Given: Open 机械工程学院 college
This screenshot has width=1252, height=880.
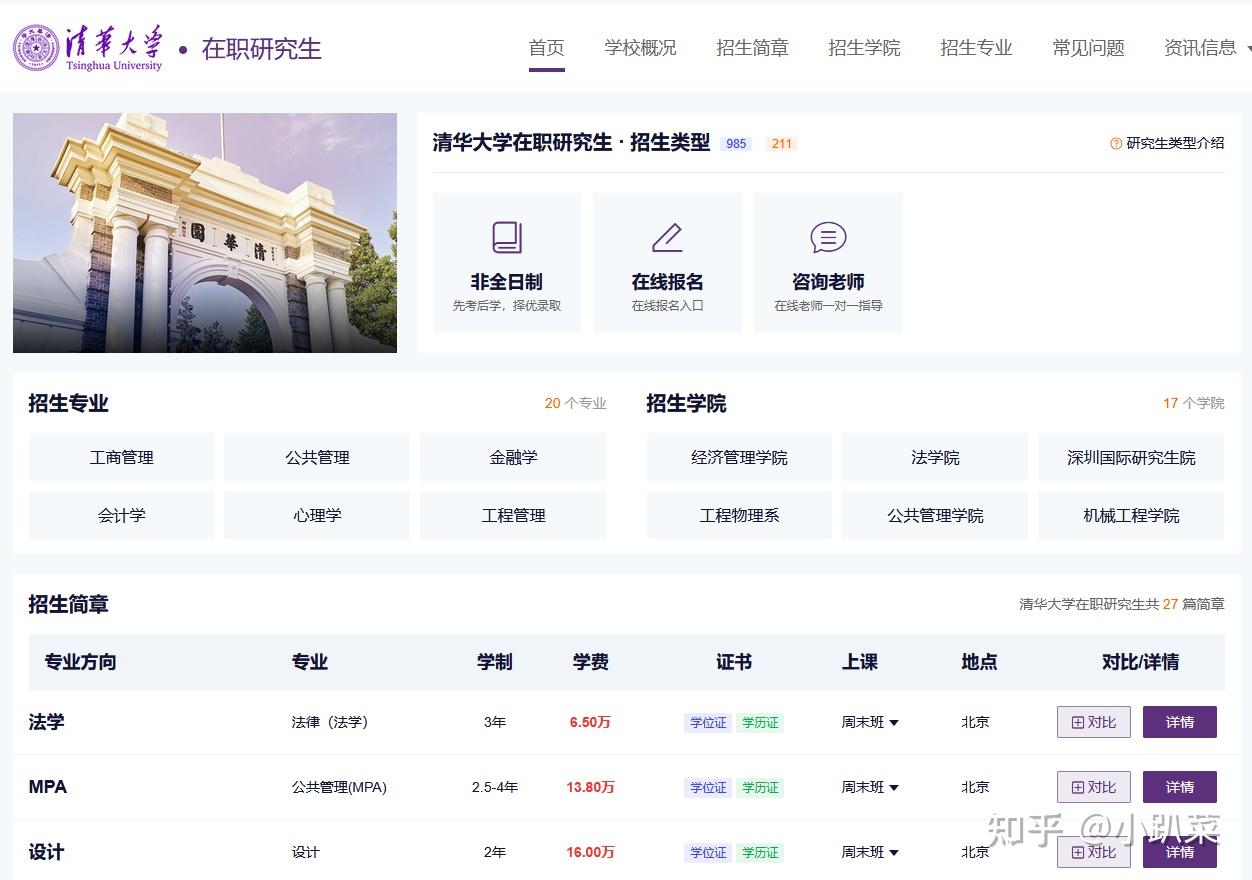Looking at the screenshot, I should tap(1131, 515).
